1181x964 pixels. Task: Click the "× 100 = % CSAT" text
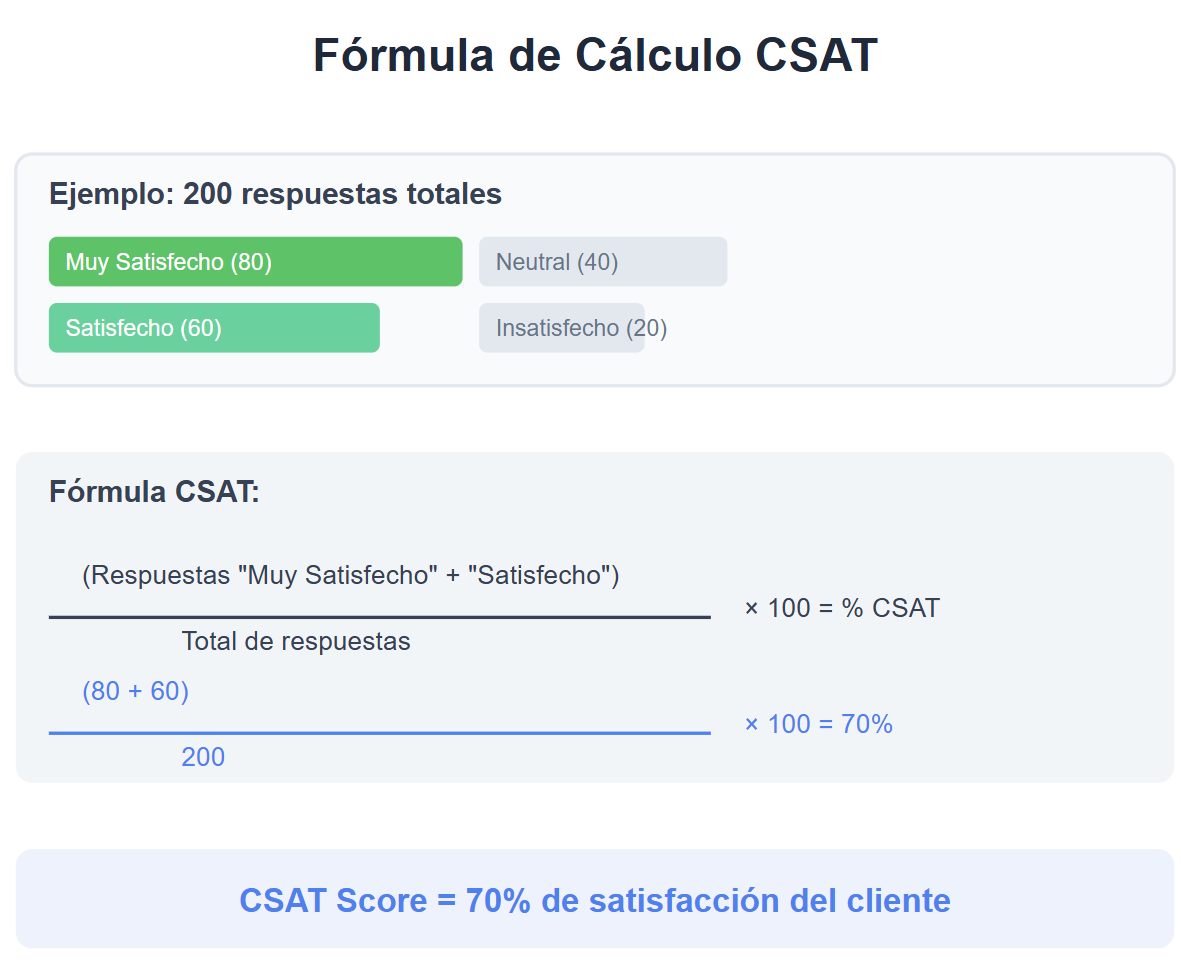click(x=841, y=608)
